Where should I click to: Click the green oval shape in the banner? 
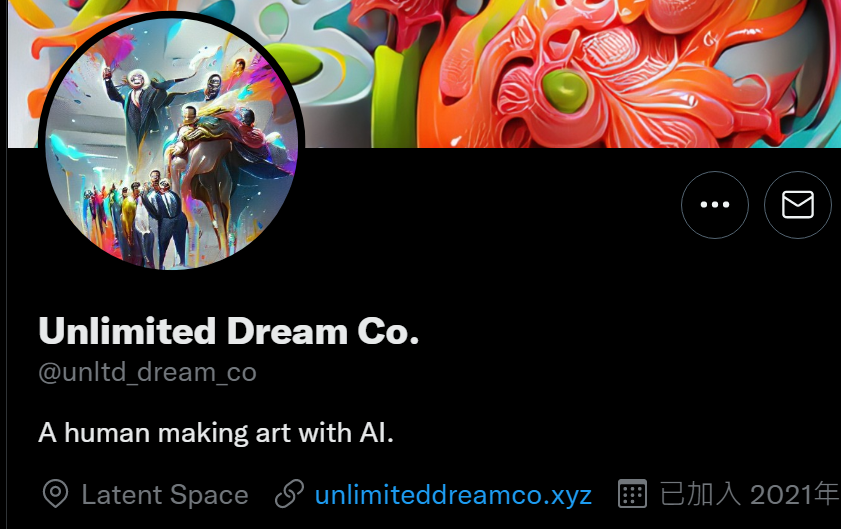[564, 90]
